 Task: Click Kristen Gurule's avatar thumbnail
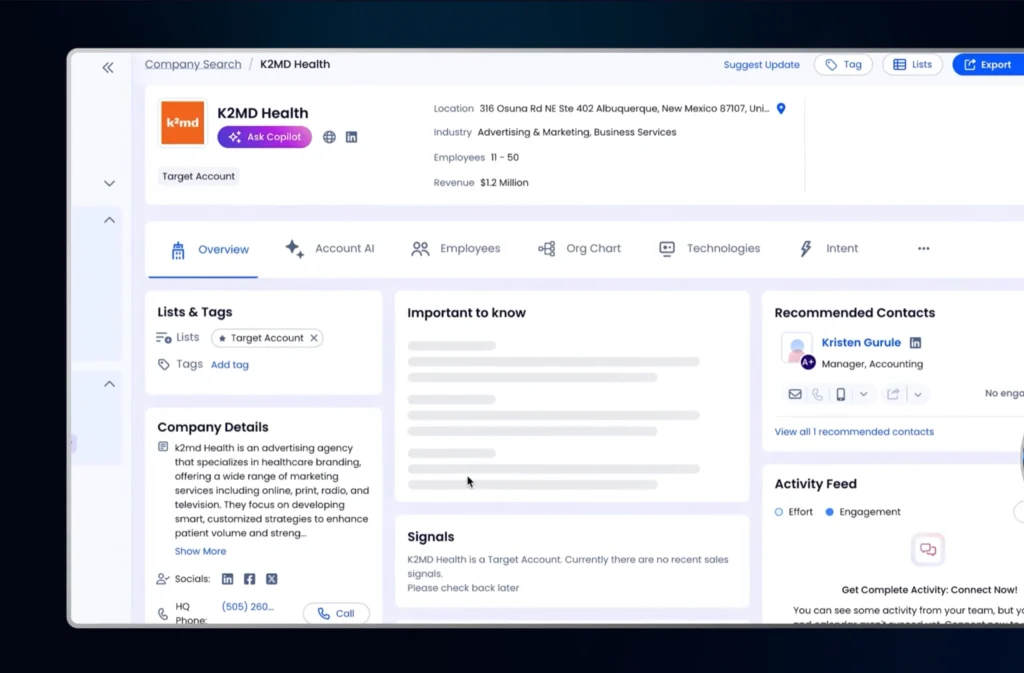[x=797, y=349]
